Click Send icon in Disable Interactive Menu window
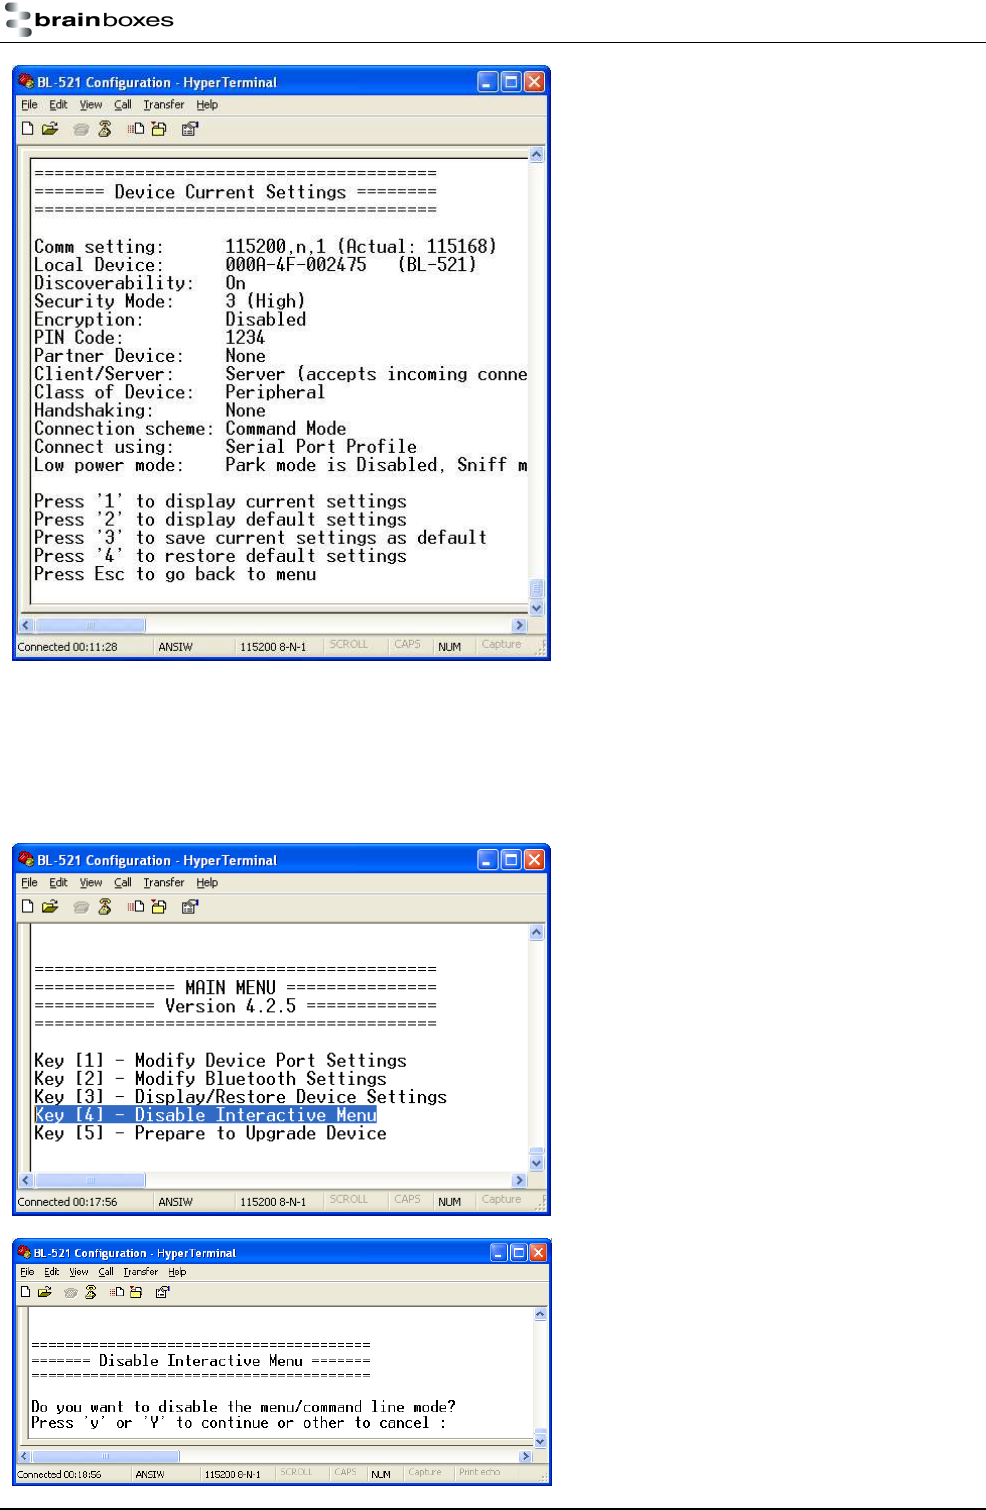 (x=117, y=1292)
